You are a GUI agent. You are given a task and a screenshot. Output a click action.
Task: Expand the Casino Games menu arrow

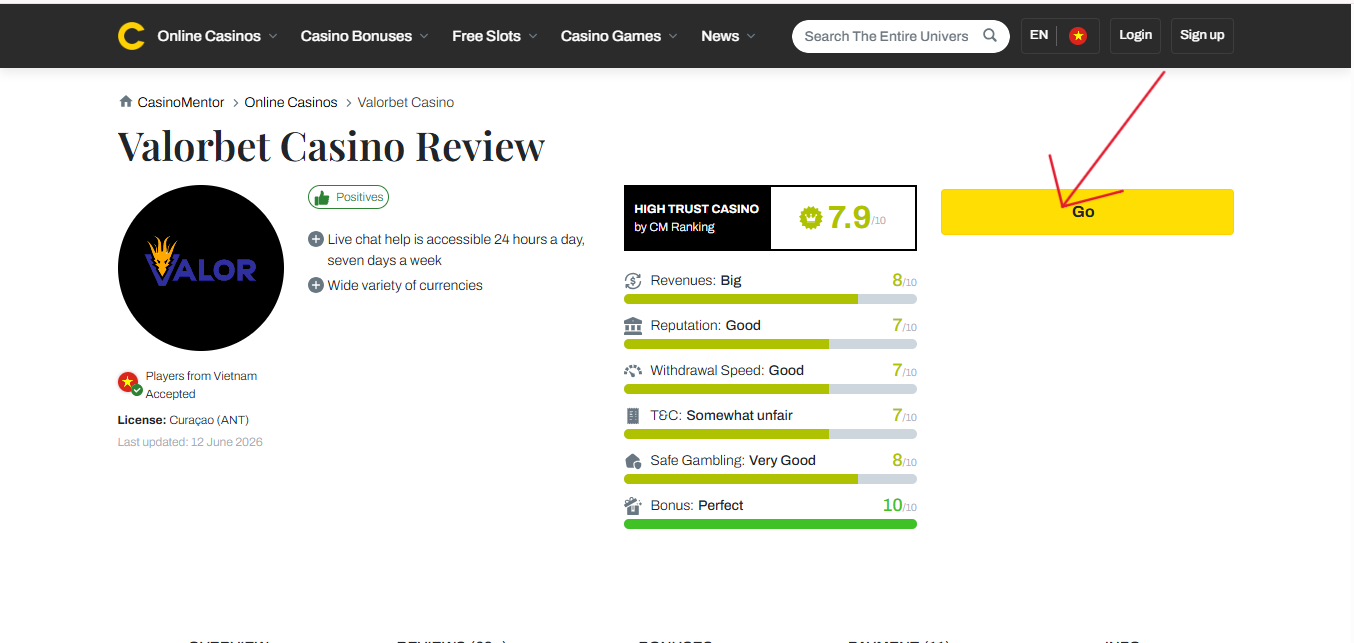673,36
